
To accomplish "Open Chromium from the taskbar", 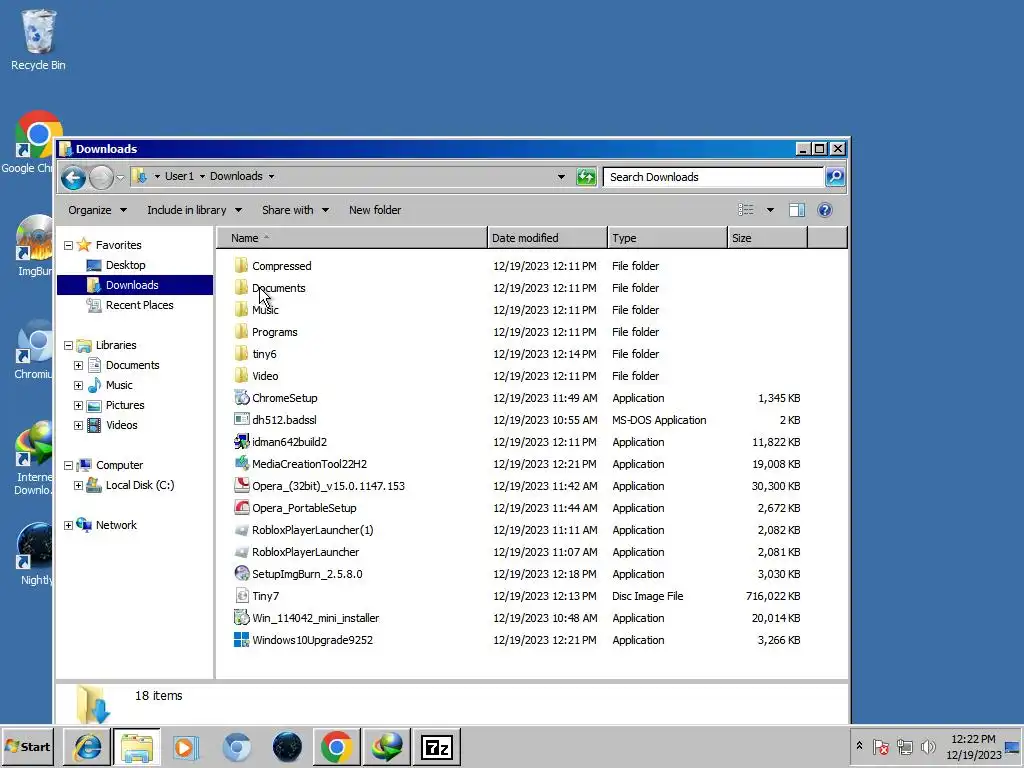I will 236,746.
